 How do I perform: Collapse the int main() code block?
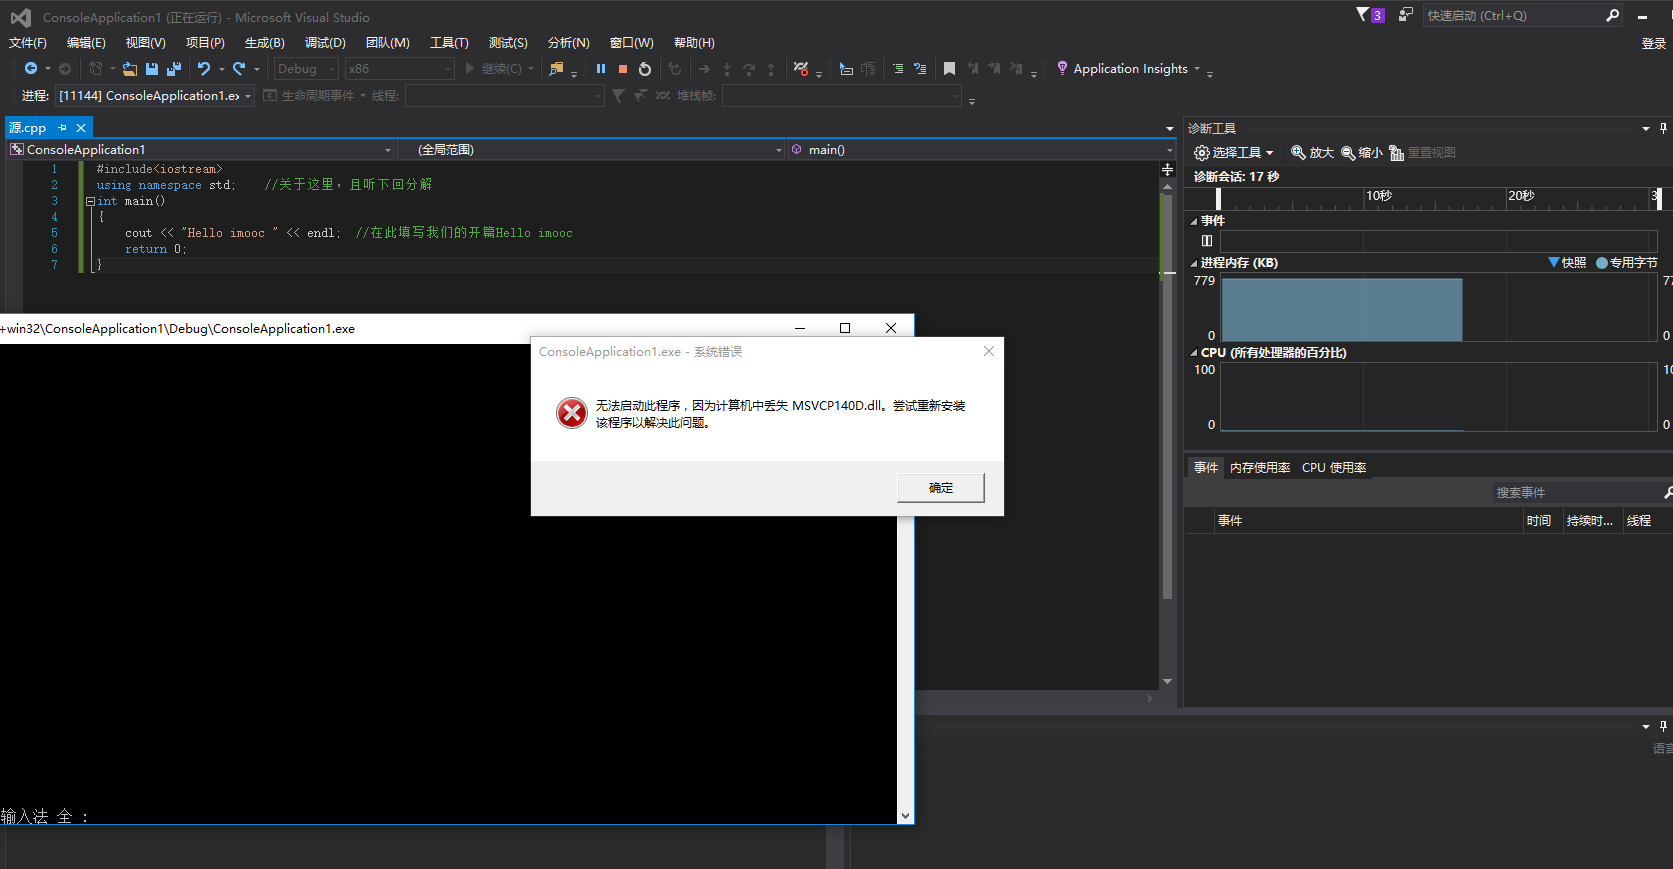coord(90,201)
